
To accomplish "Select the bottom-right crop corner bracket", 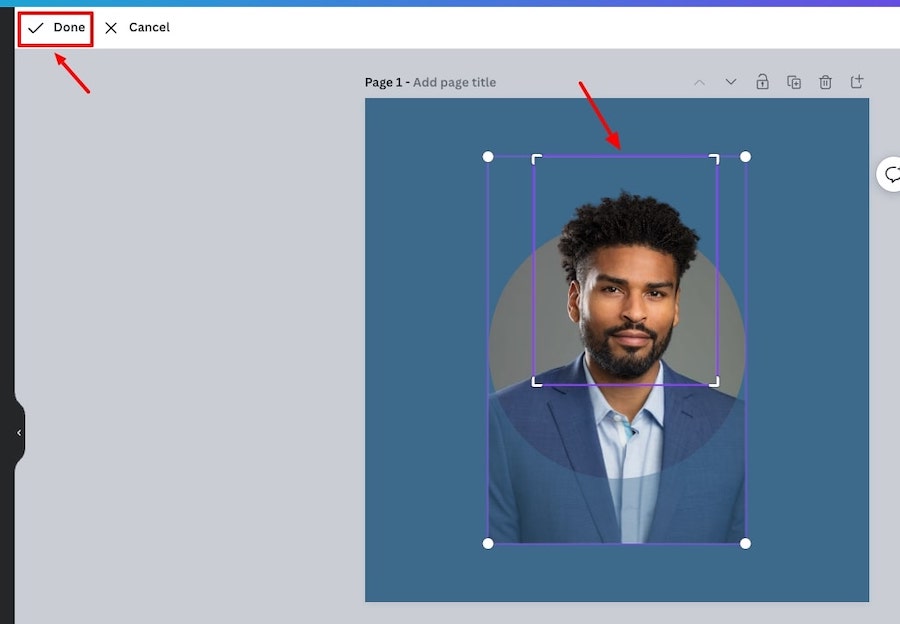I will click(x=714, y=382).
